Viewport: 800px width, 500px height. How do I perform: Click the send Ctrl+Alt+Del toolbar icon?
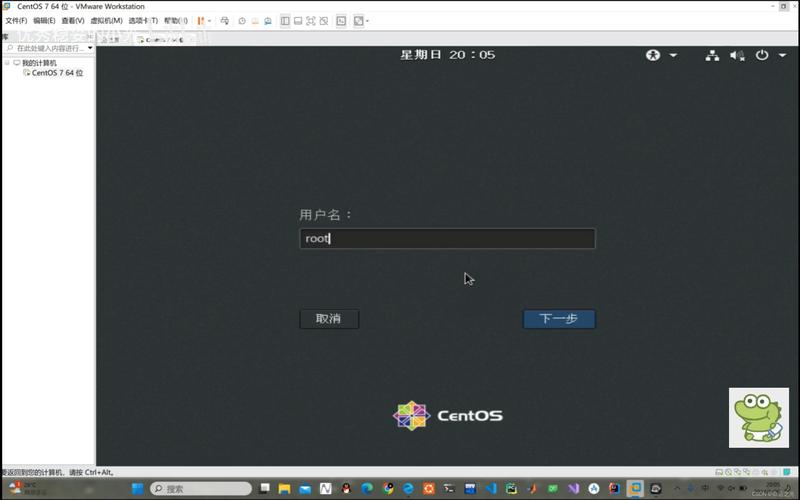coord(224,21)
